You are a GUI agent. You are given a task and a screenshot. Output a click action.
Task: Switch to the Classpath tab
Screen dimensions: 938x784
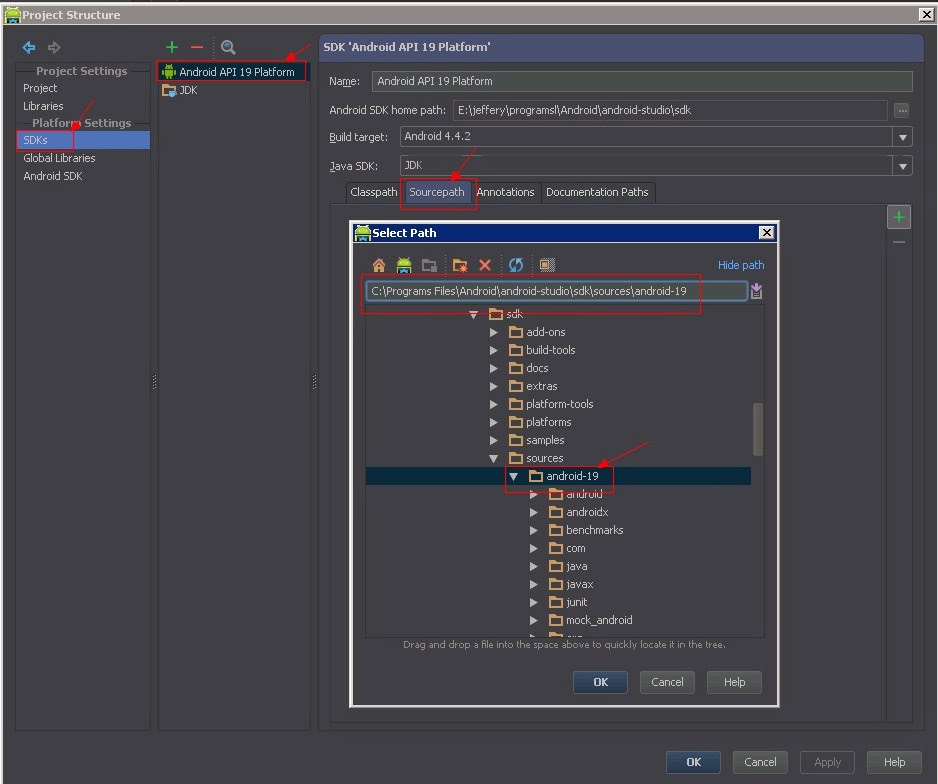373,192
